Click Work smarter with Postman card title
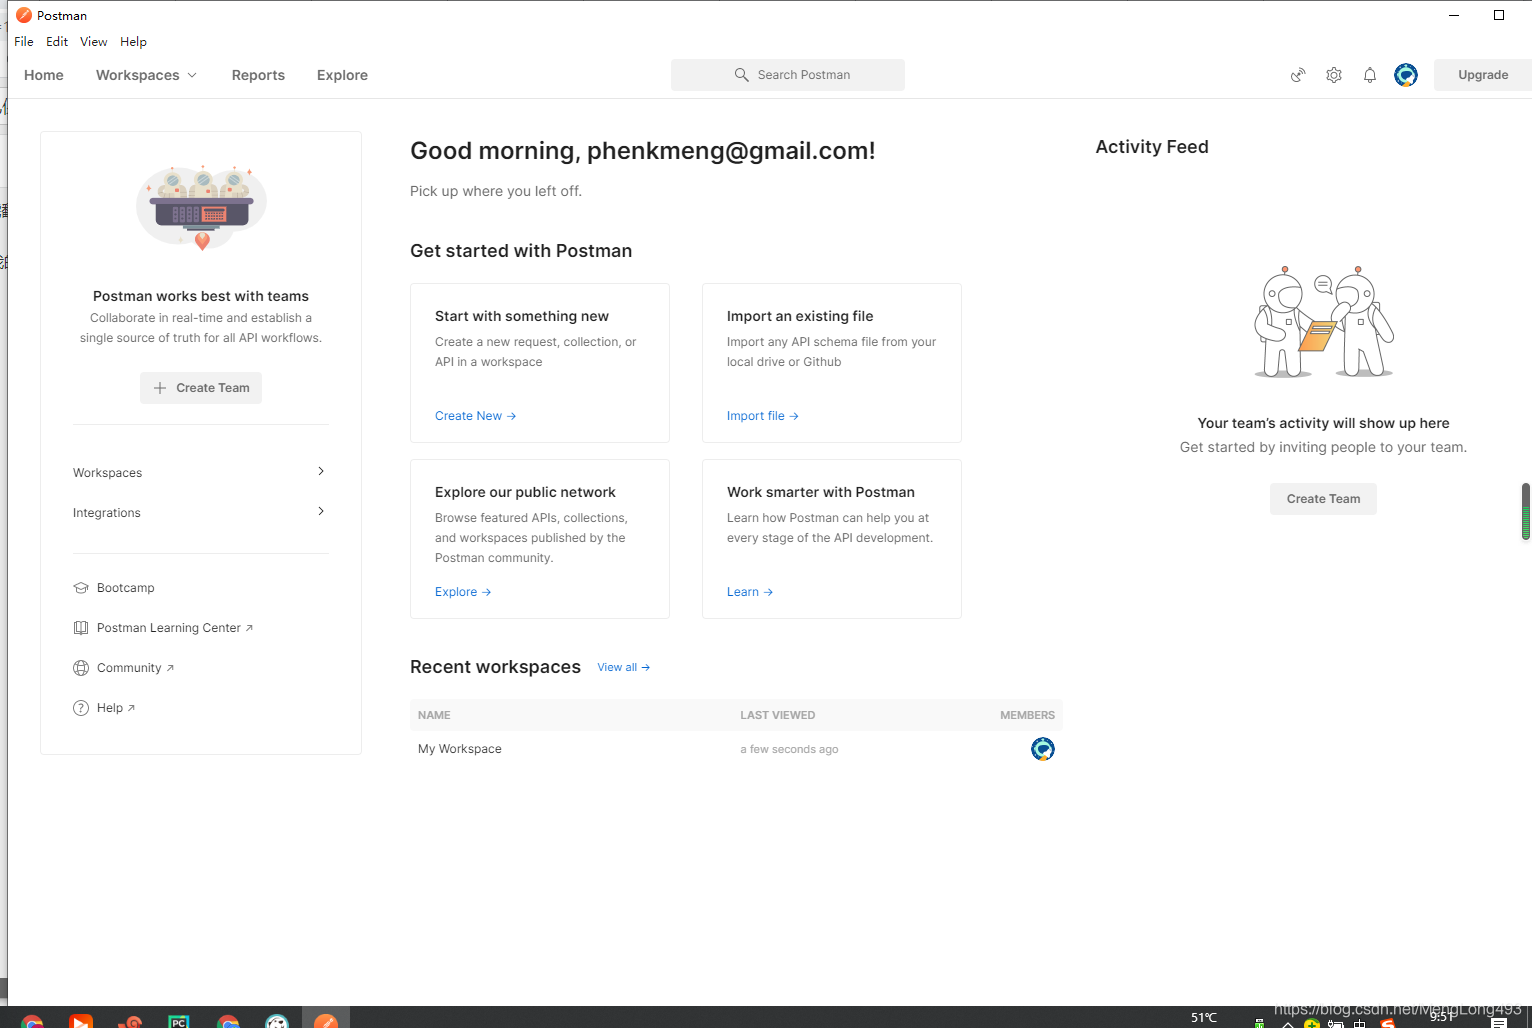This screenshot has width=1532, height=1028. (821, 492)
